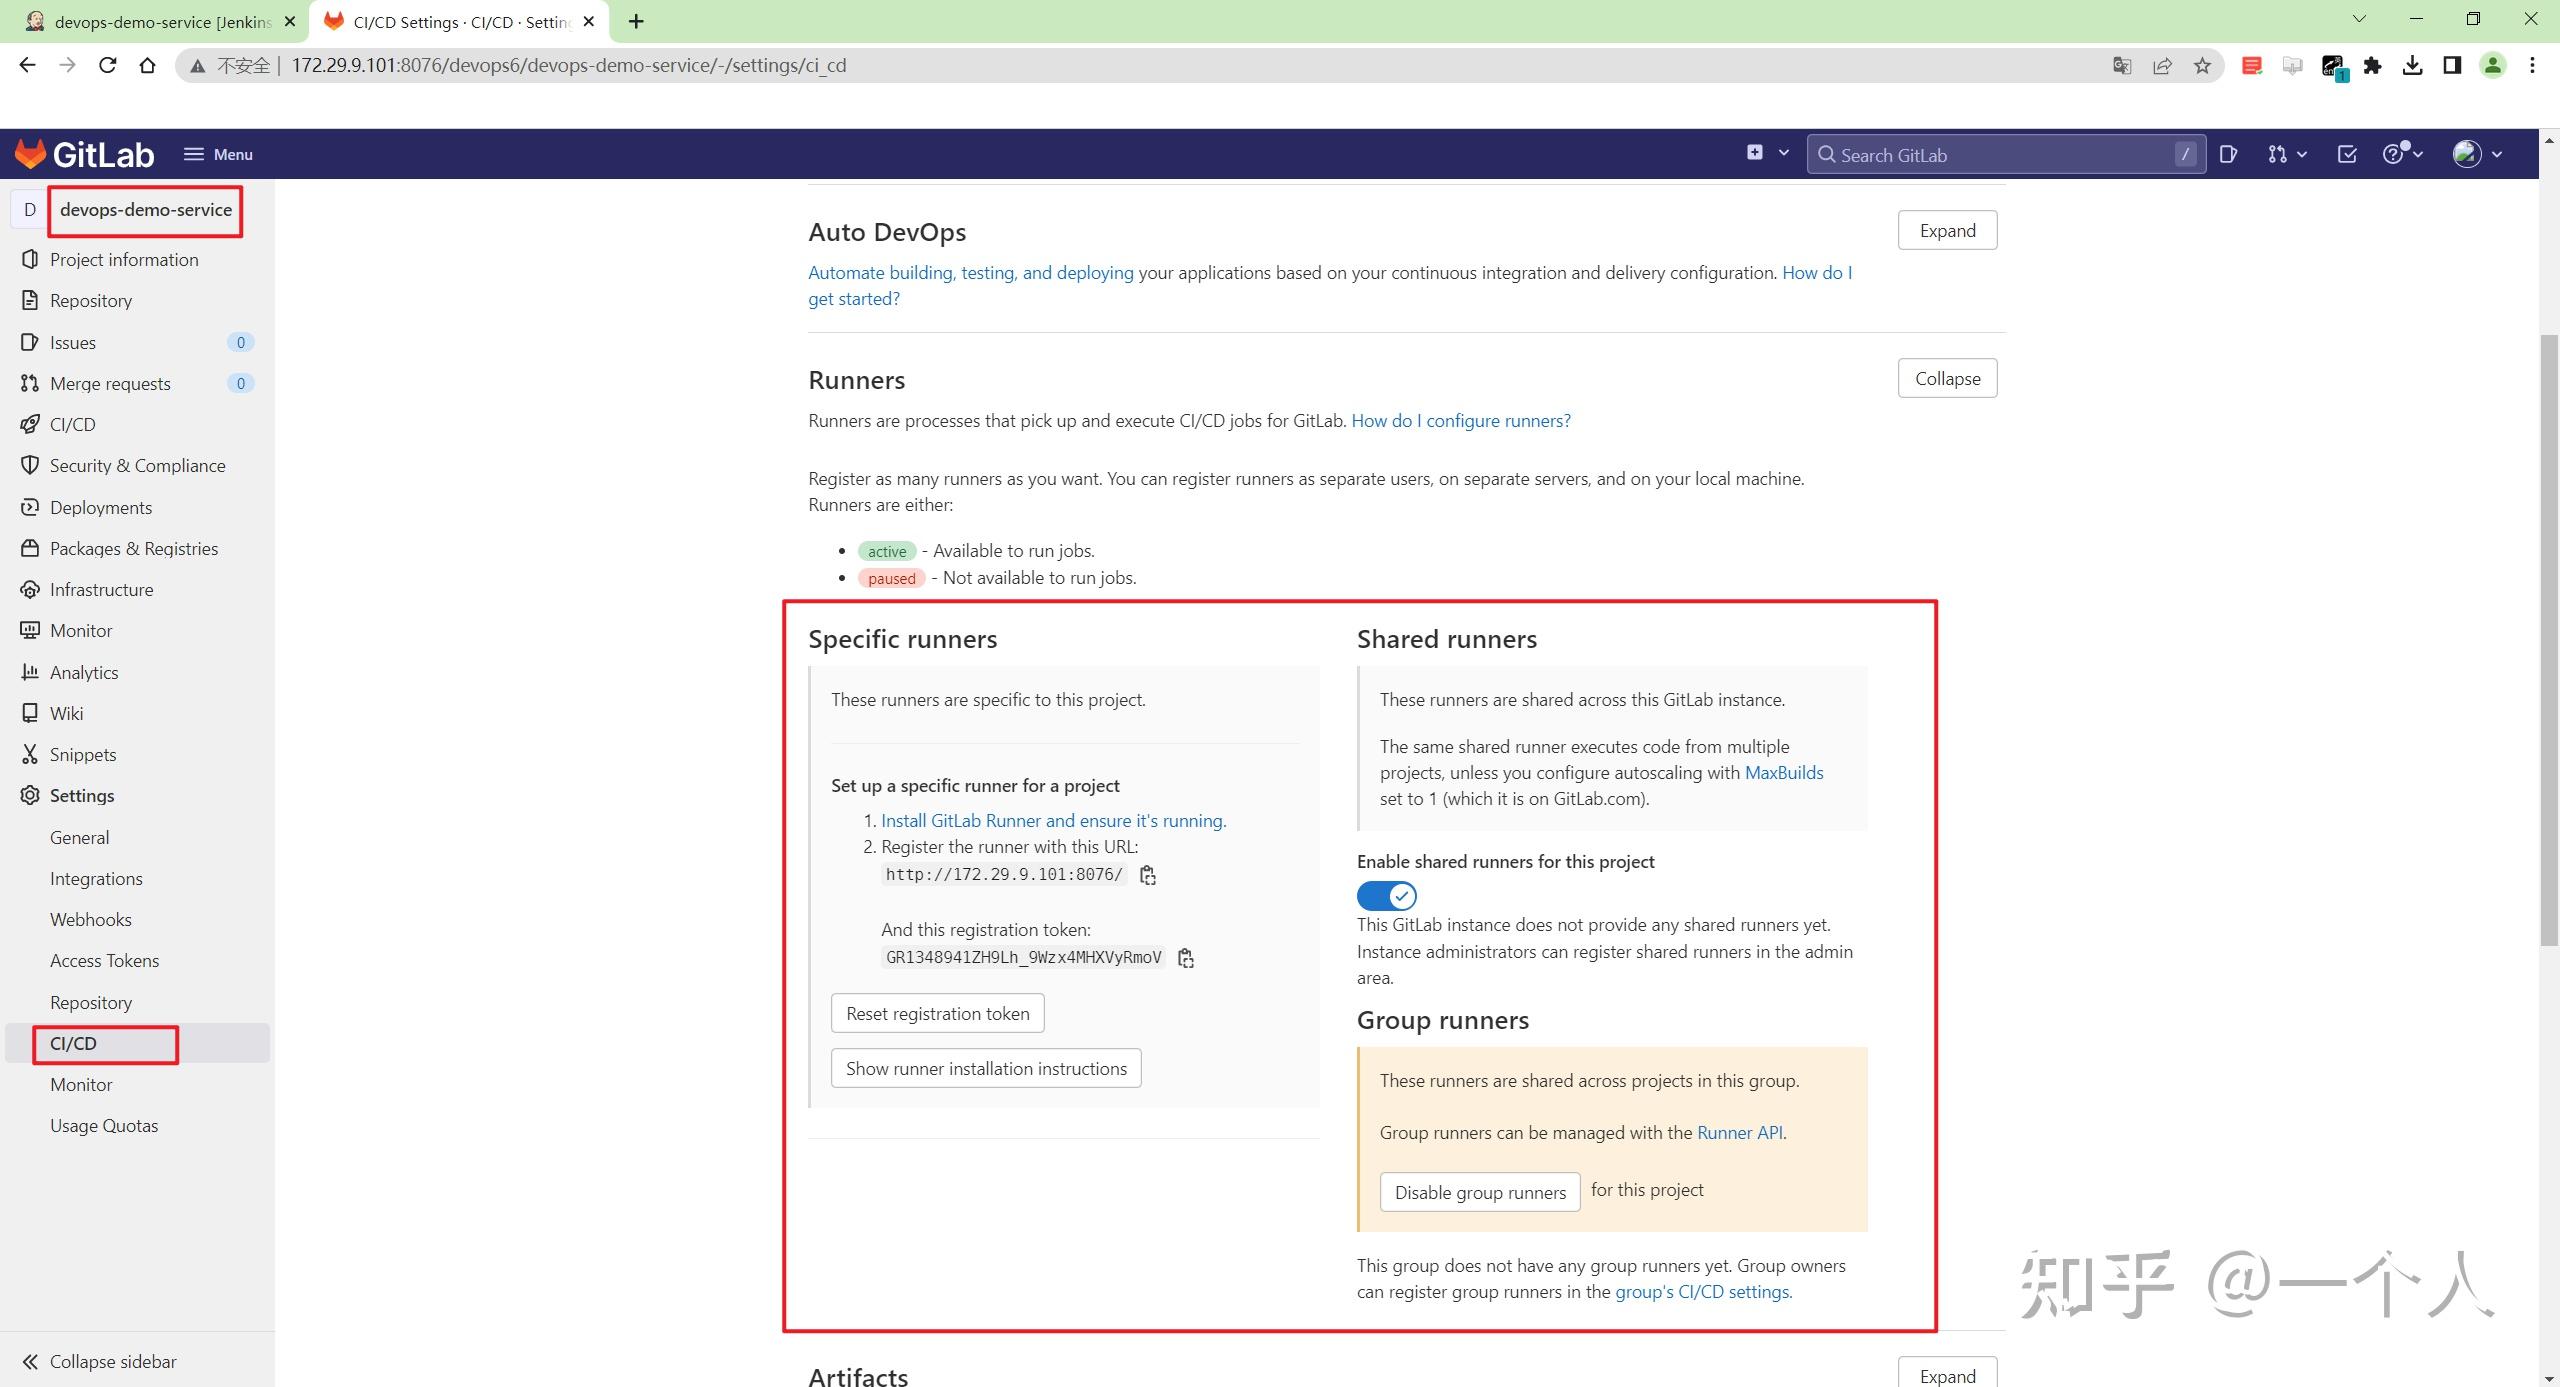Open the Help menu dropdown
The height and width of the screenshot is (1387, 2560).
click(x=2402, y=154)
